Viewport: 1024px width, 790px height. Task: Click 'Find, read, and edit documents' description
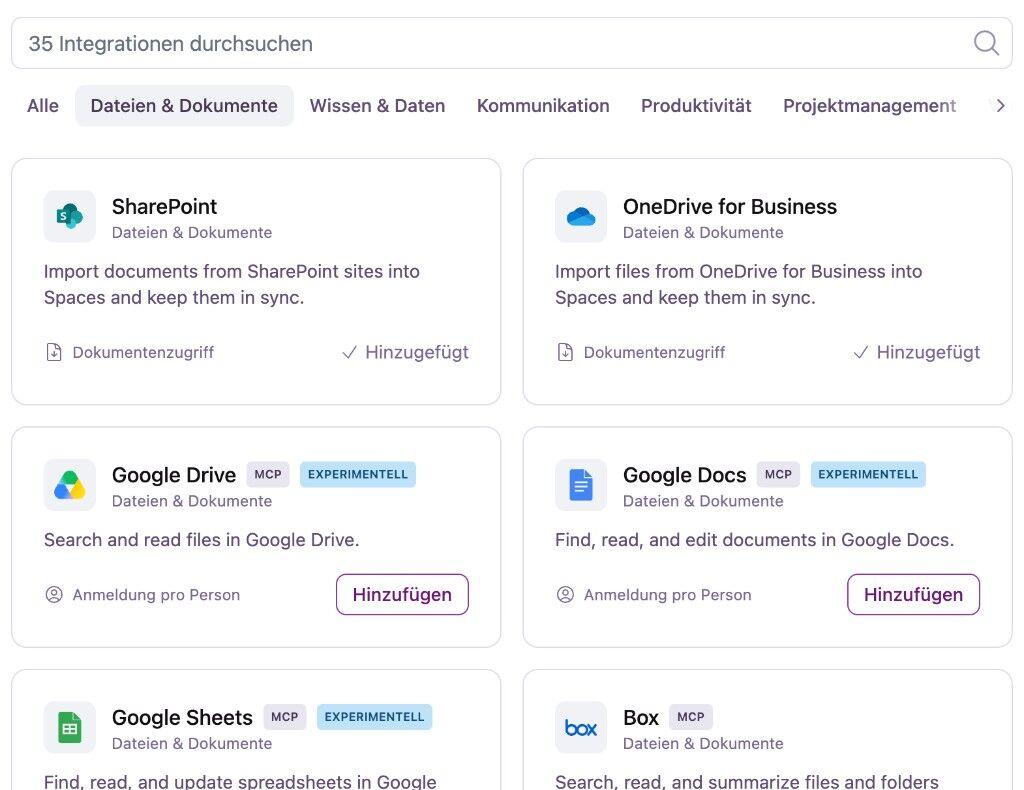click(754, 540)
